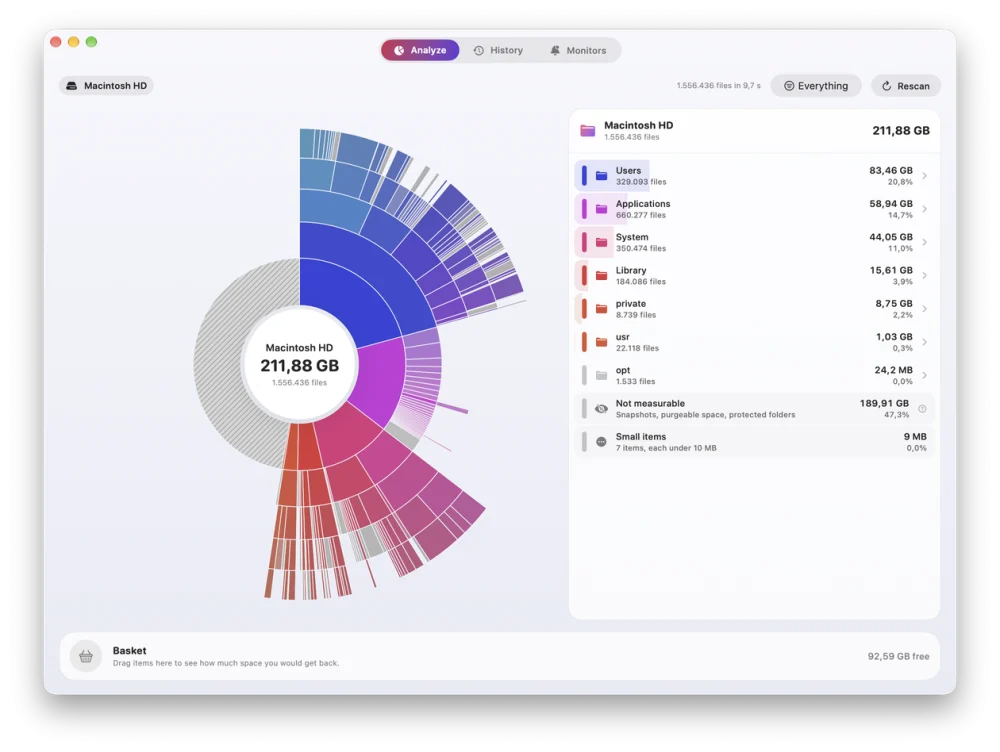This screenshot has height=752, width=1000.
Task: Click the Not measurable crossed-eye icon
Action: pos(601,409)
